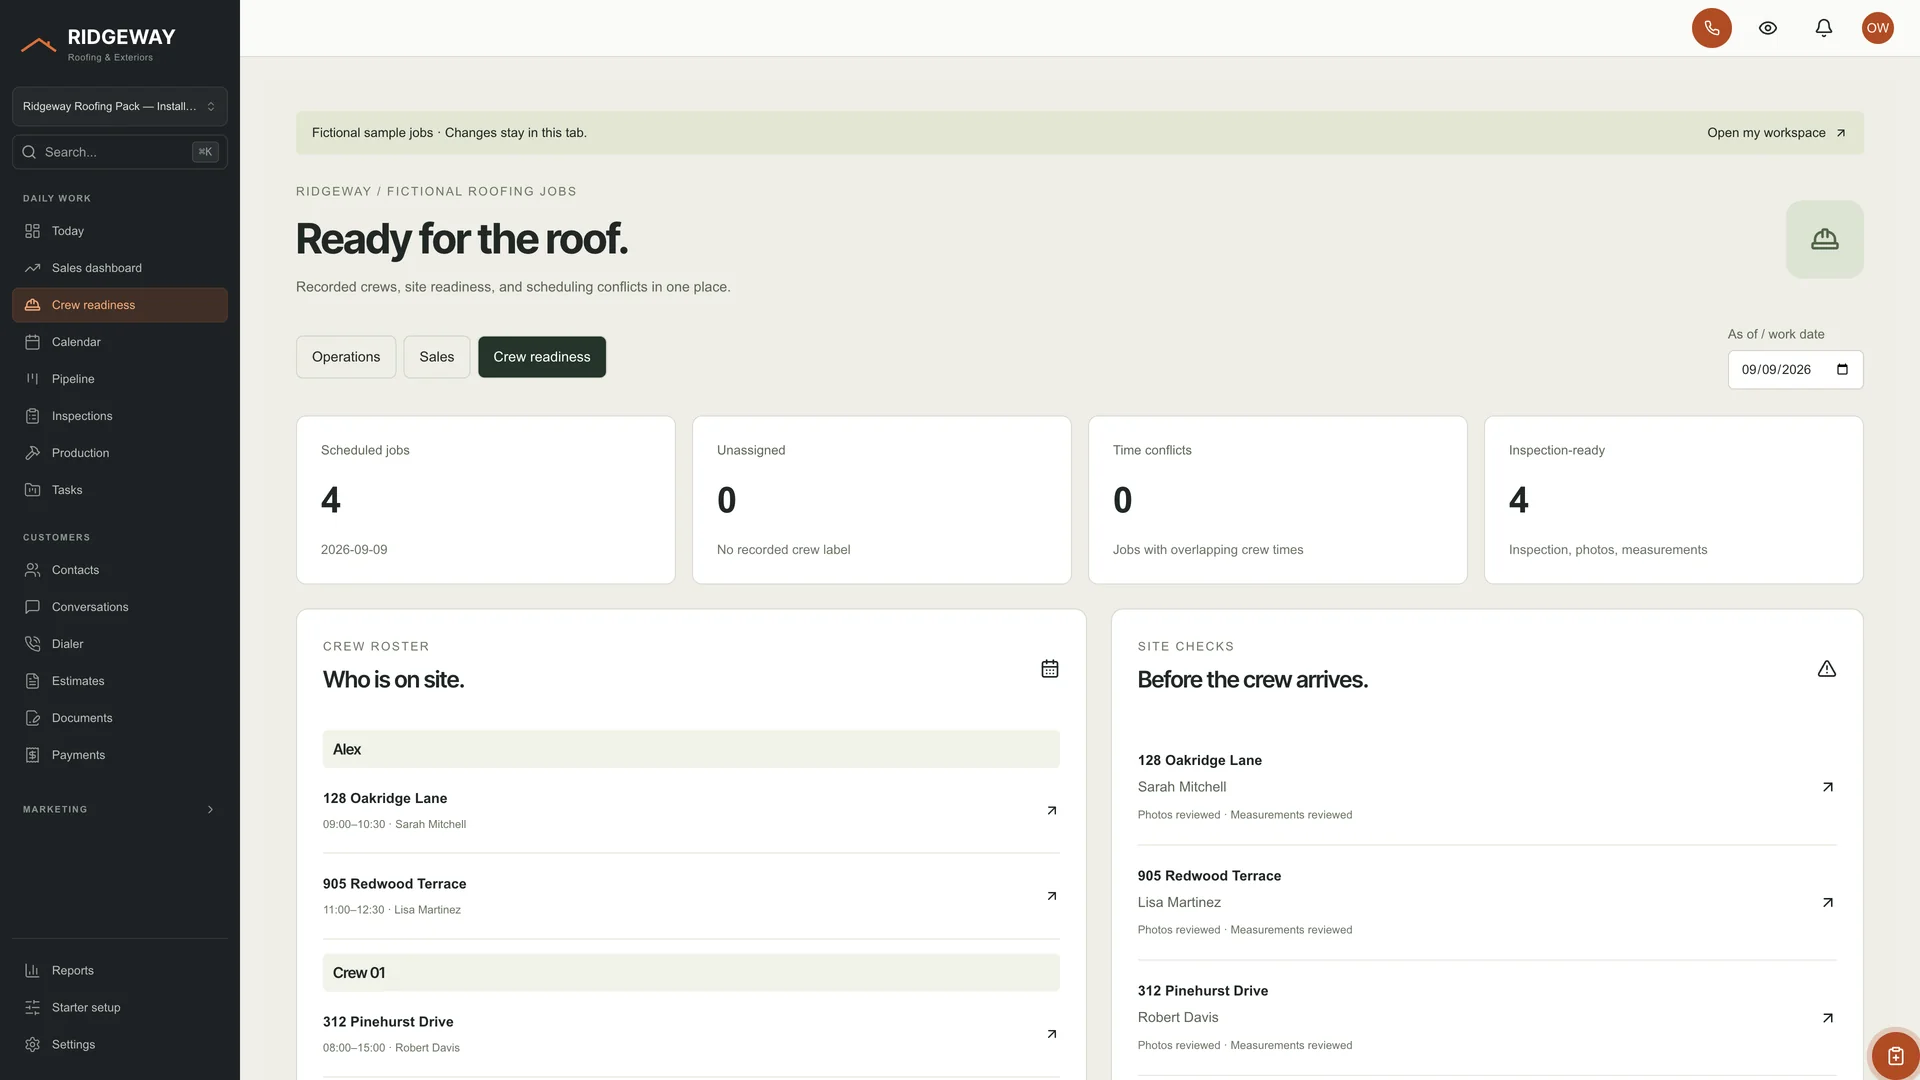The height and width of the screenshot is (1080, 1920).
Task: Open Inspections in the sidebar
Action: [120, 416]
